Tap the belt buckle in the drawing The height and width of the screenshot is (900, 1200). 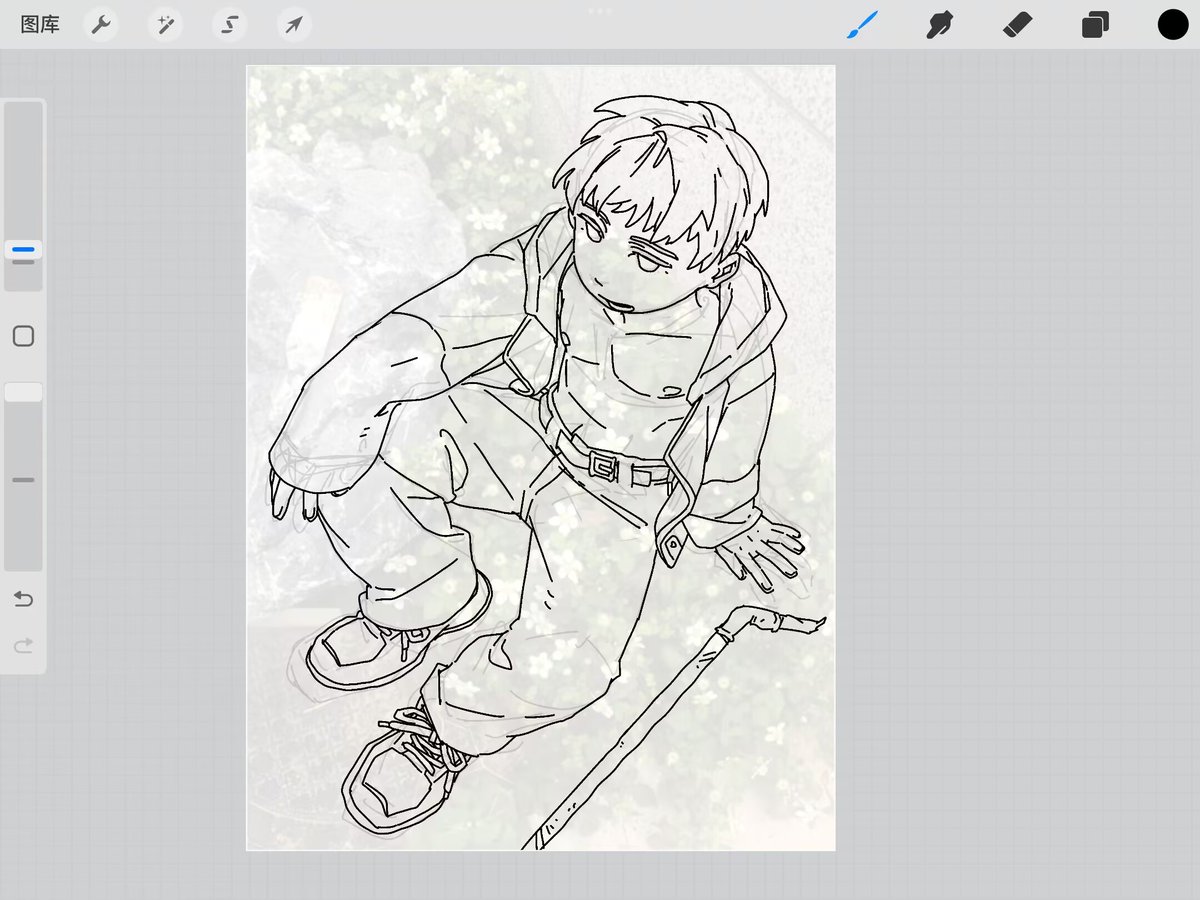[605, 465]
